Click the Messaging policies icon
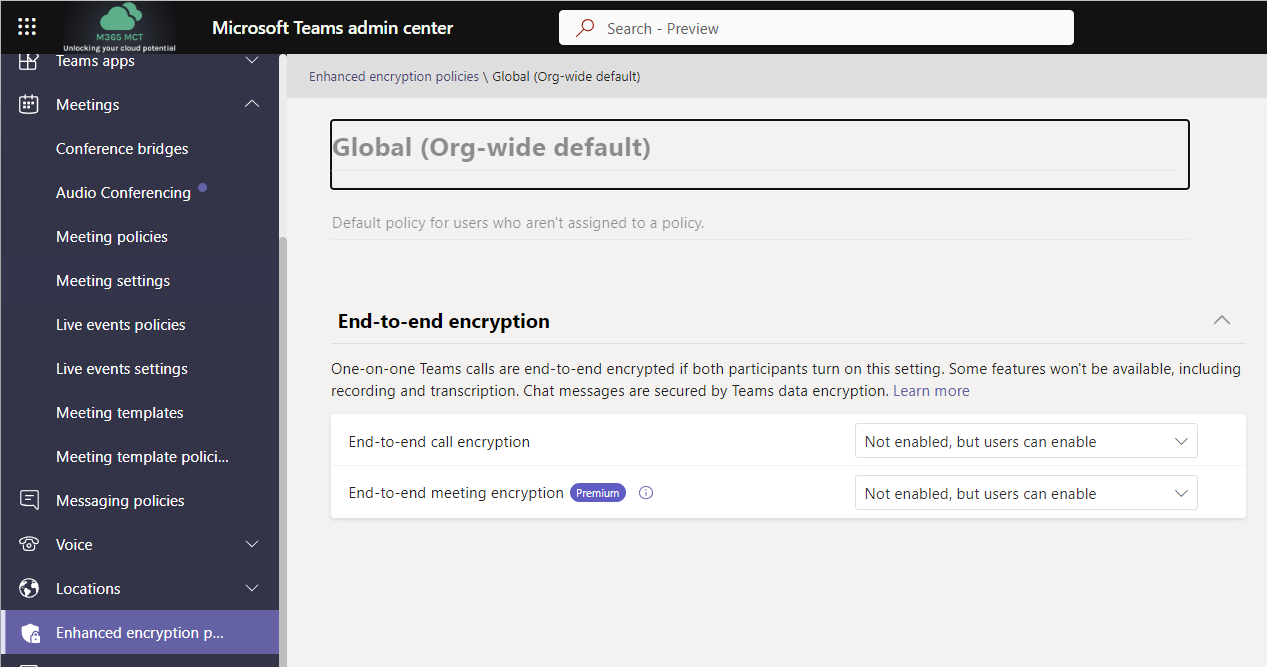The image size is (1267, 667). click(x=28, y=500)
